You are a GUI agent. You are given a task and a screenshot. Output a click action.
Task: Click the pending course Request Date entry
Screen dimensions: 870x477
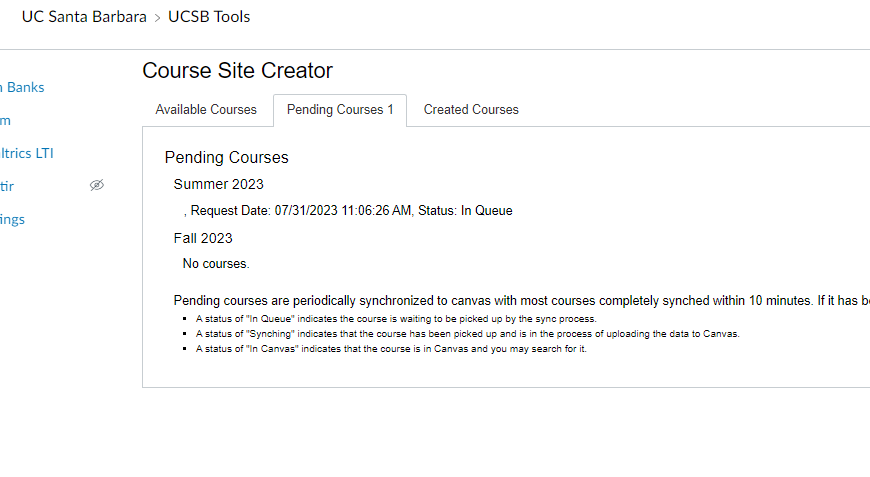click(x=348, y=211)
